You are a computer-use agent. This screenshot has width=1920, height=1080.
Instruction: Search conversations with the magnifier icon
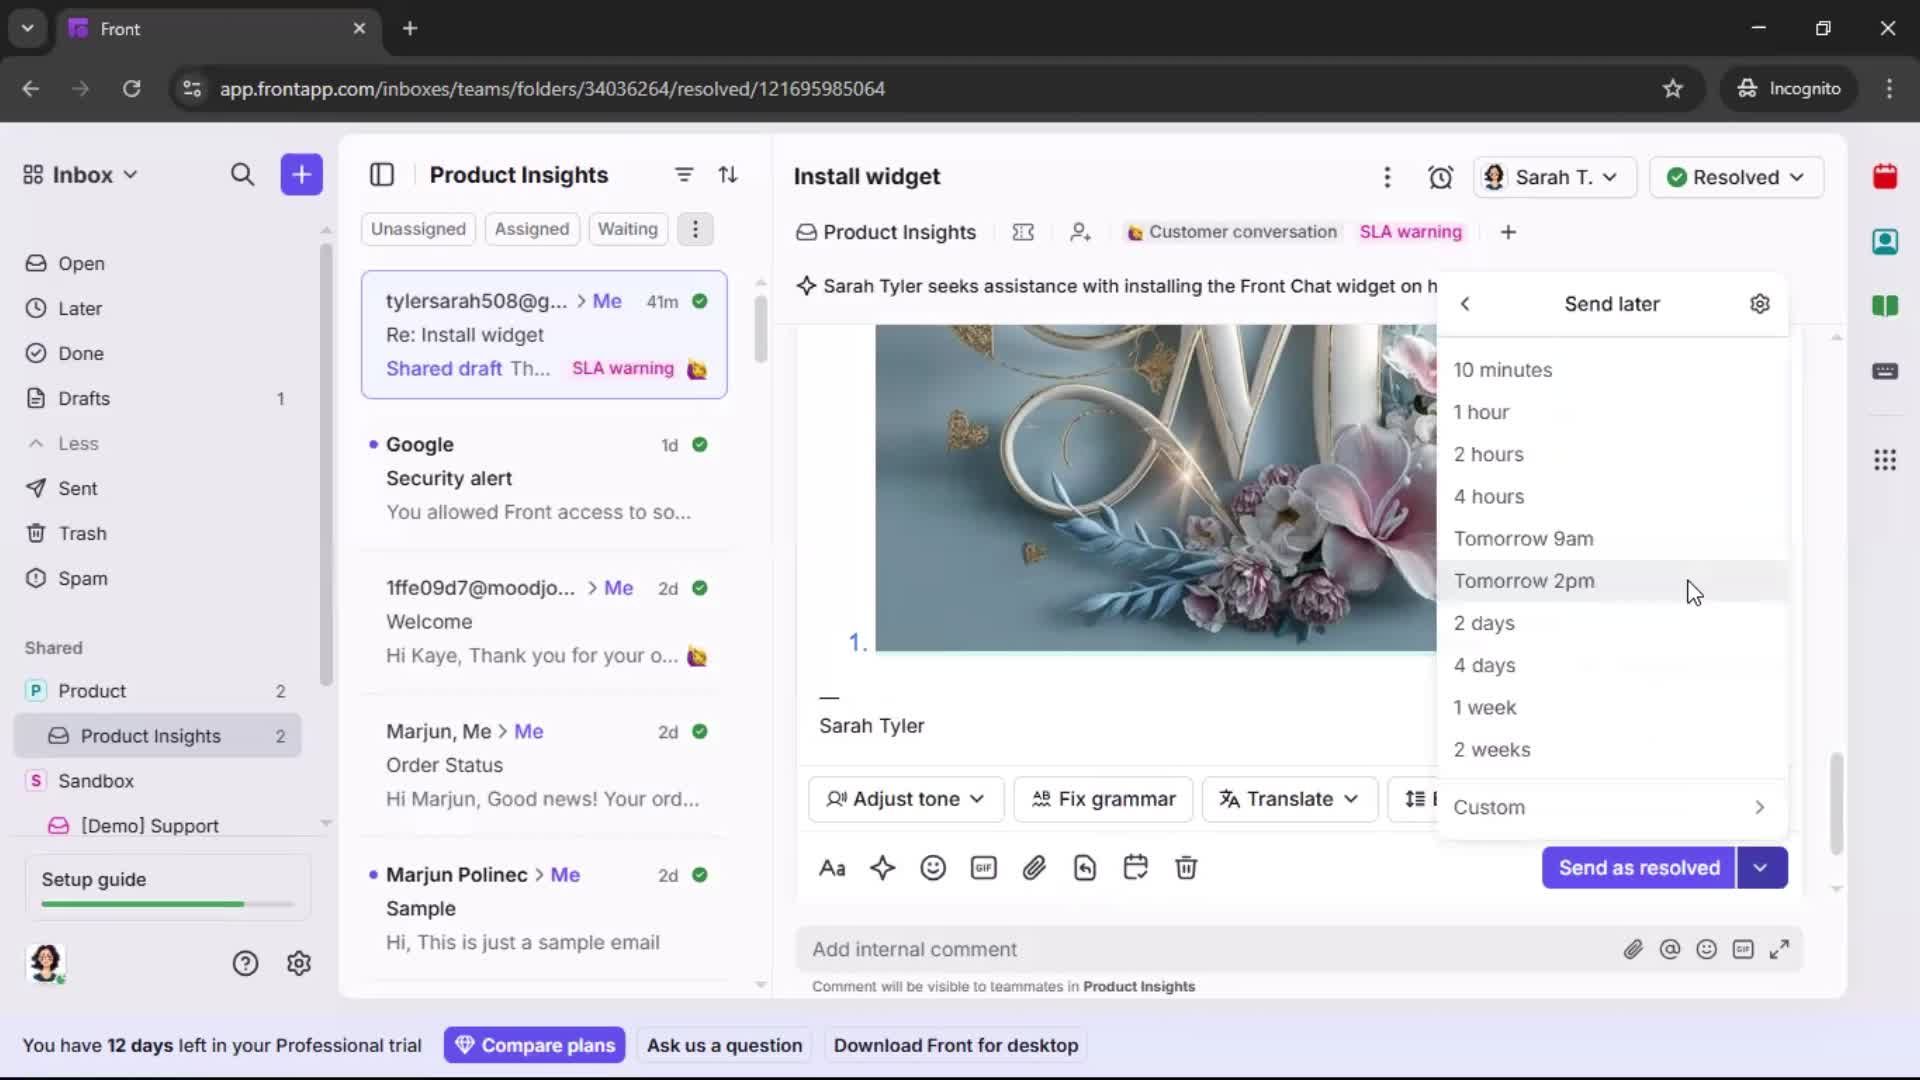click(x=243, y=174)
